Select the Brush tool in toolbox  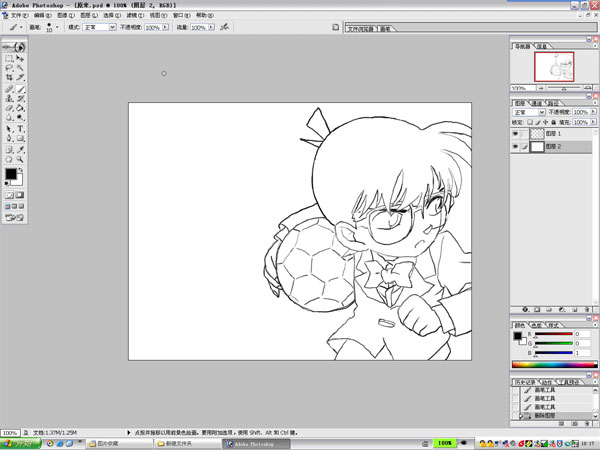tap(20, 89)
